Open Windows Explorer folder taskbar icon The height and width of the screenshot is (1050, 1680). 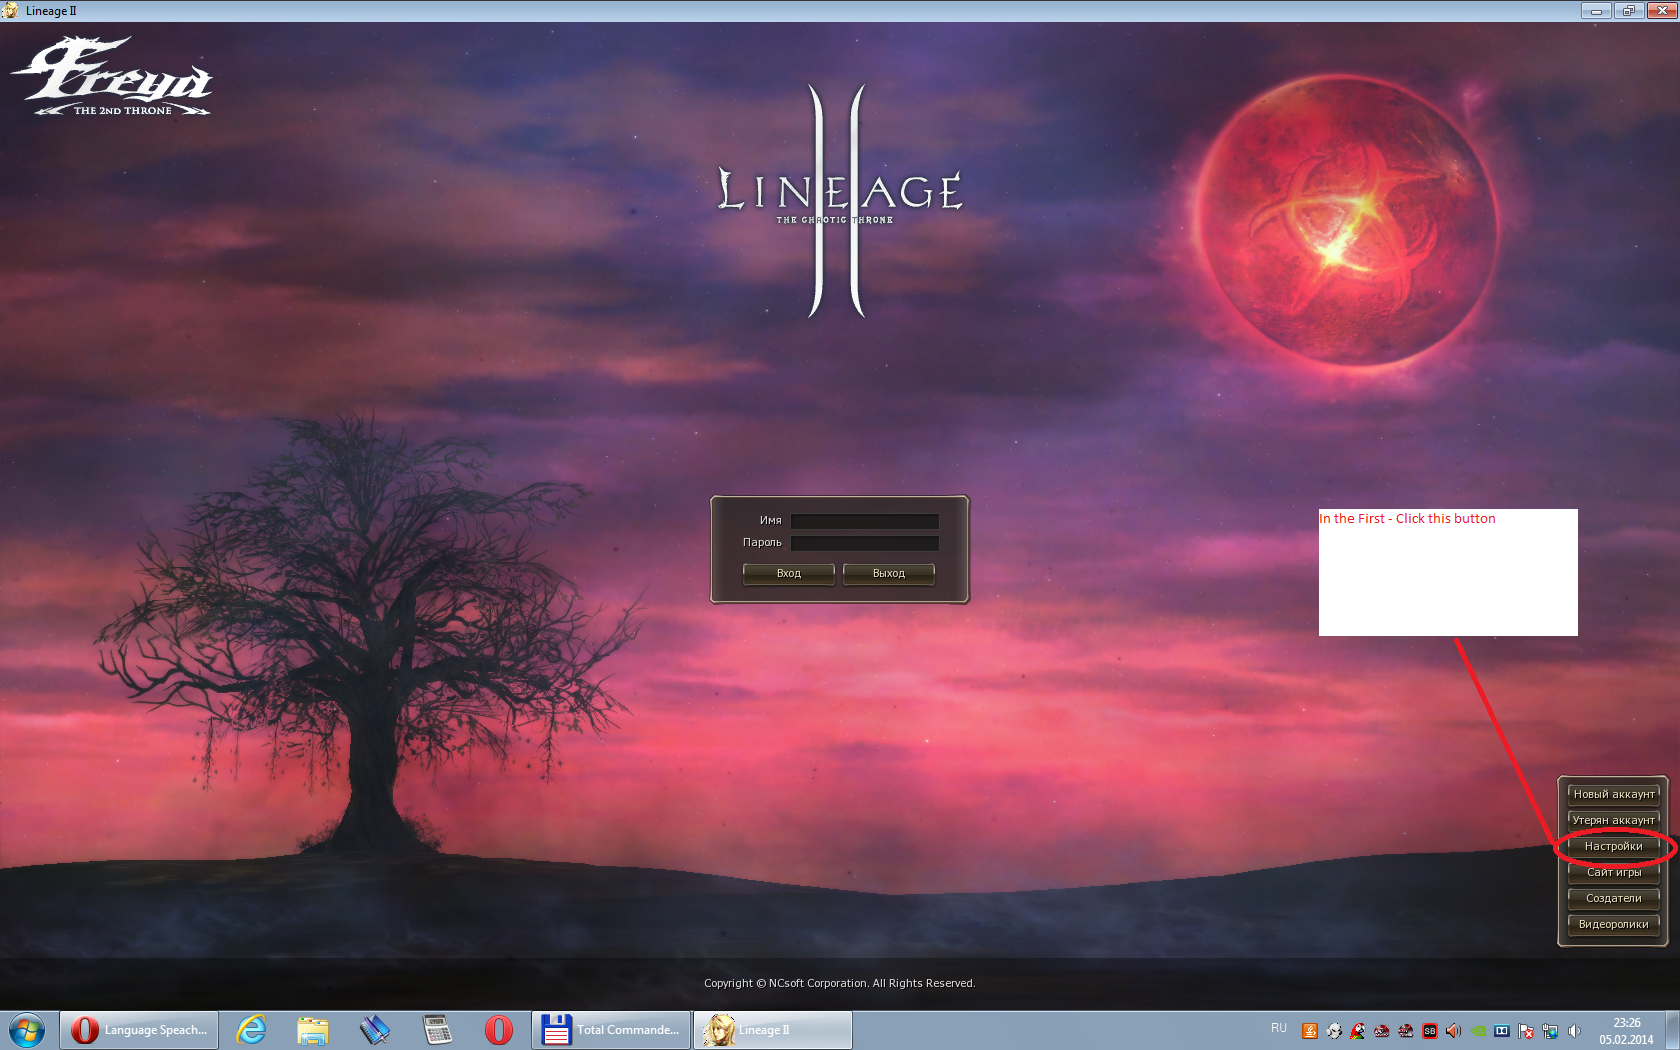point(313,1030)
